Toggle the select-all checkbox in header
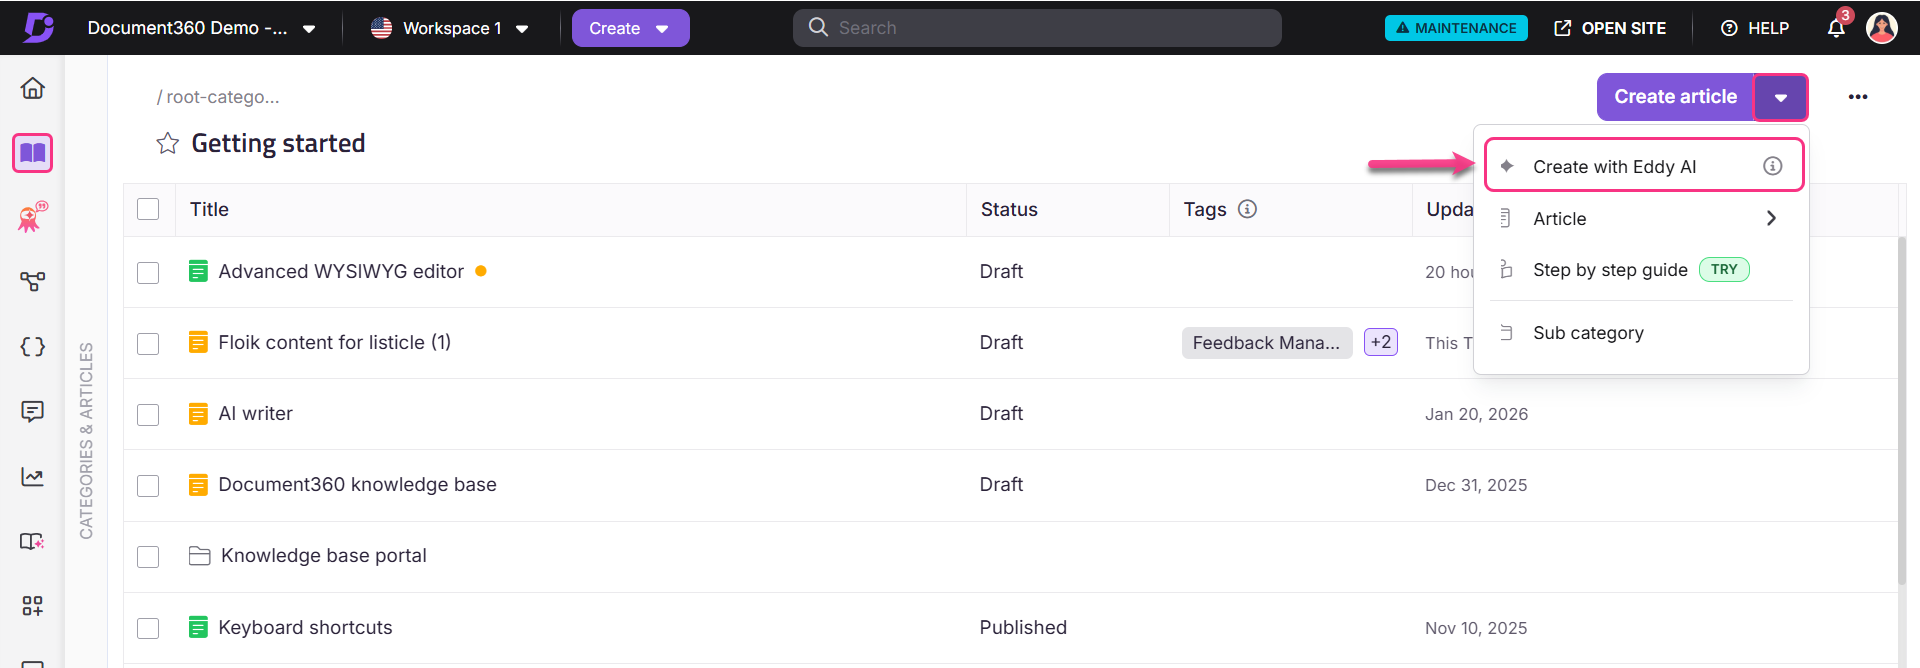 [148, 209]
